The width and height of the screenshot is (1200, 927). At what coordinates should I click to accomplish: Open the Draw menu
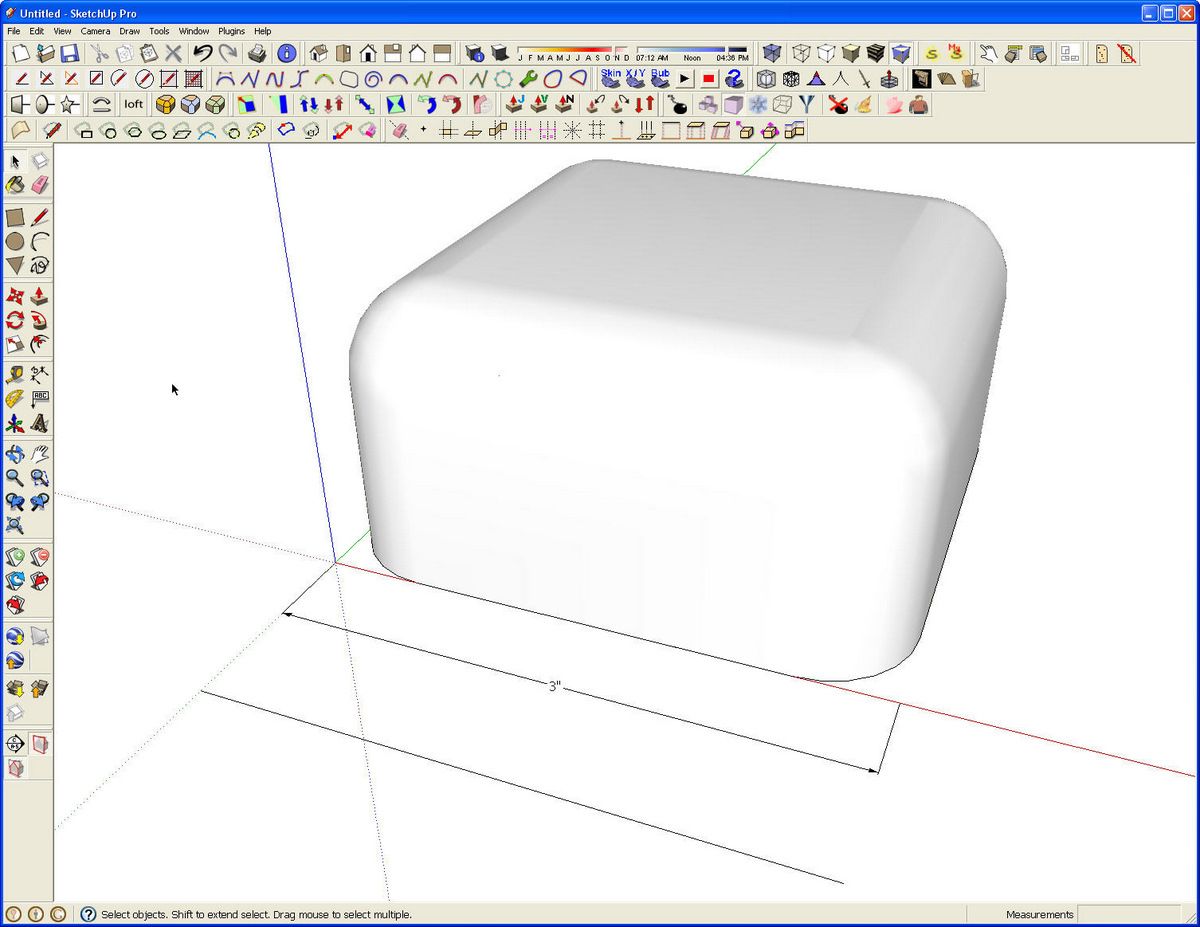coord(130,31)
